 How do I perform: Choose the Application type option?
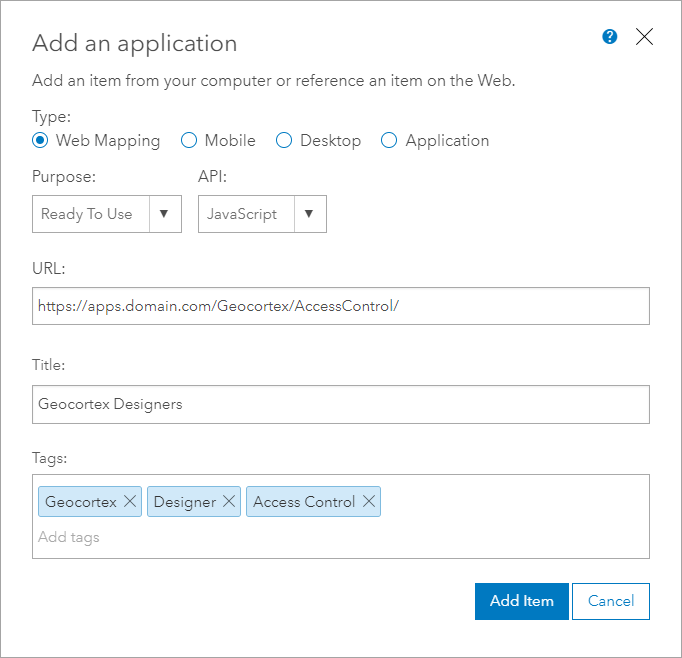389,140
